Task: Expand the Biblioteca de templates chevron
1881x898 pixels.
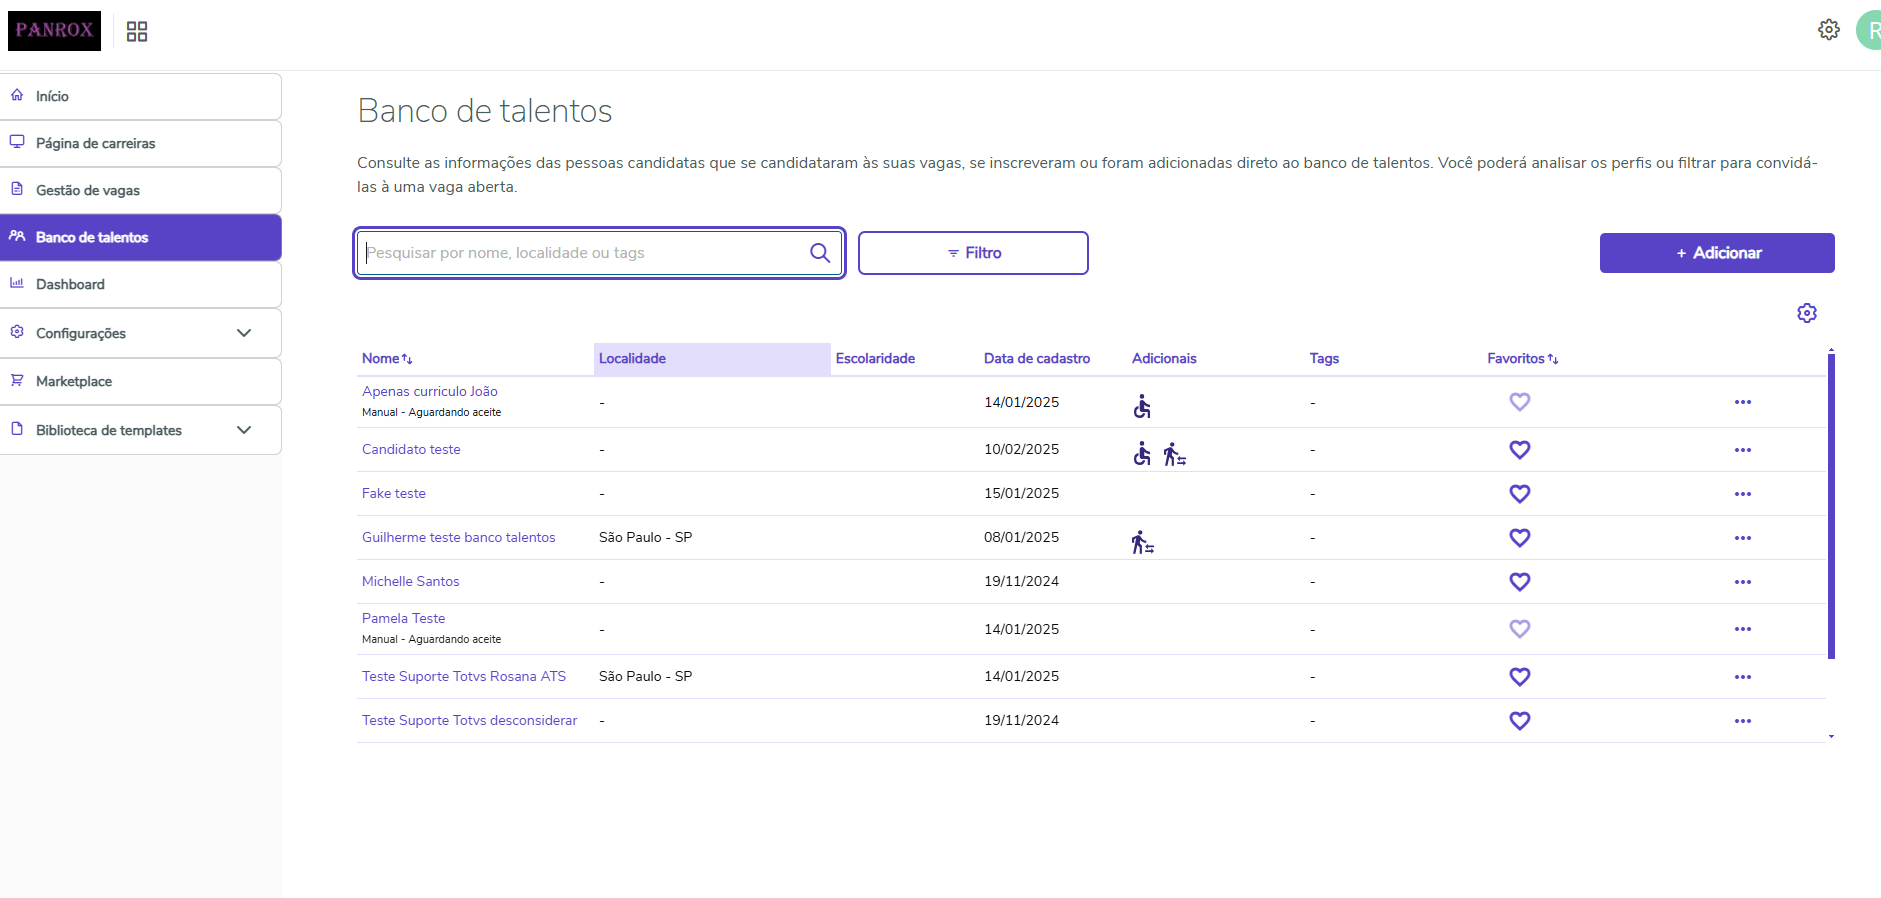Action: (244, 430)
